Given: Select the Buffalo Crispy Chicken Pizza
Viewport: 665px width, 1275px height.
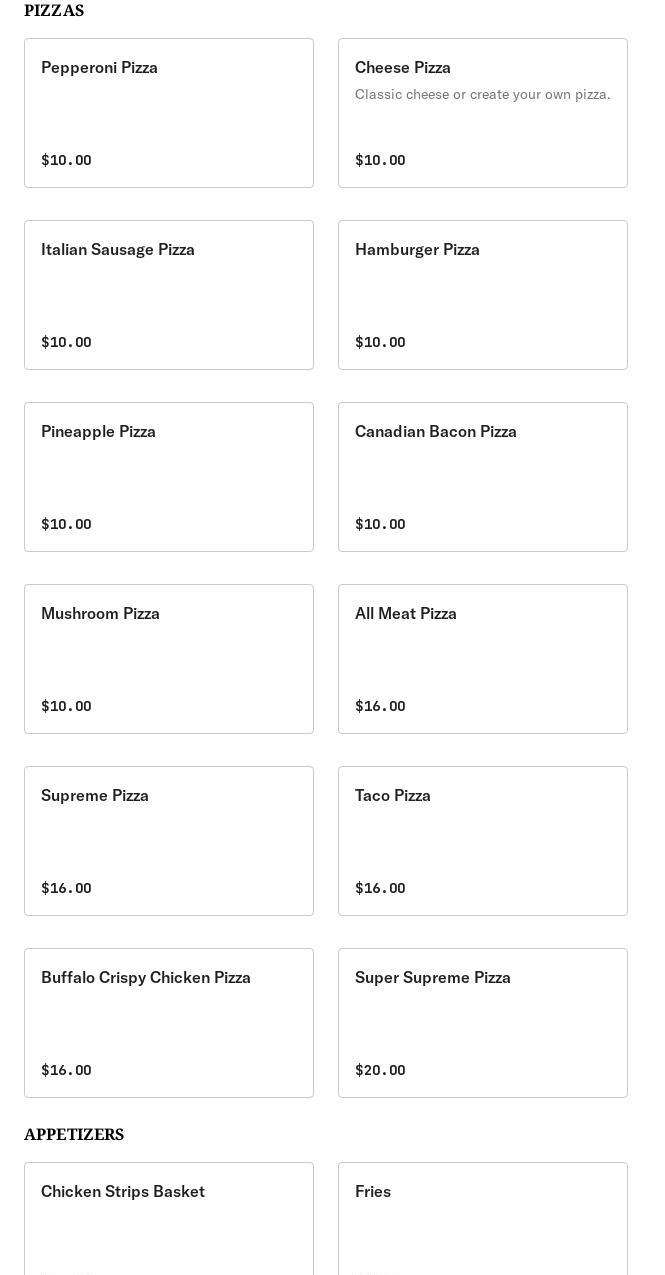Looking at the screenshot, I should click(168, 1023).
